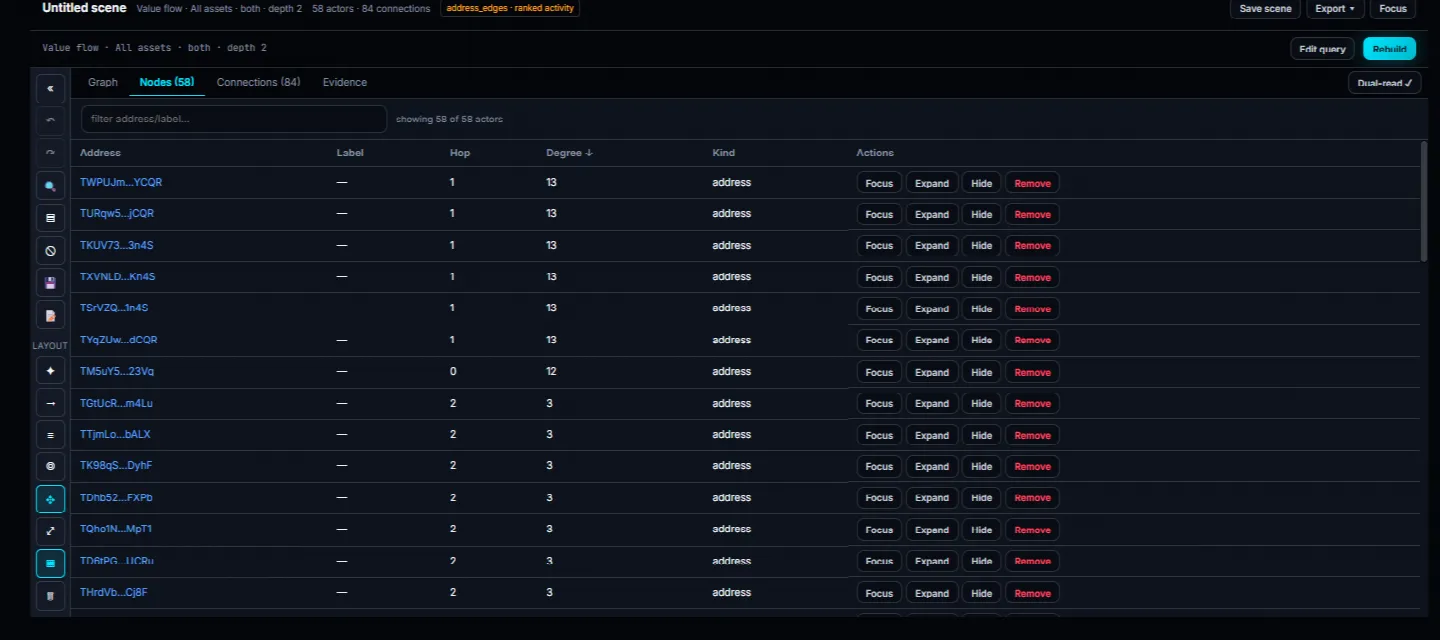Remove the TGtUcR...m4Lu node
The image size is (1440, 640).
[1032, 403]
